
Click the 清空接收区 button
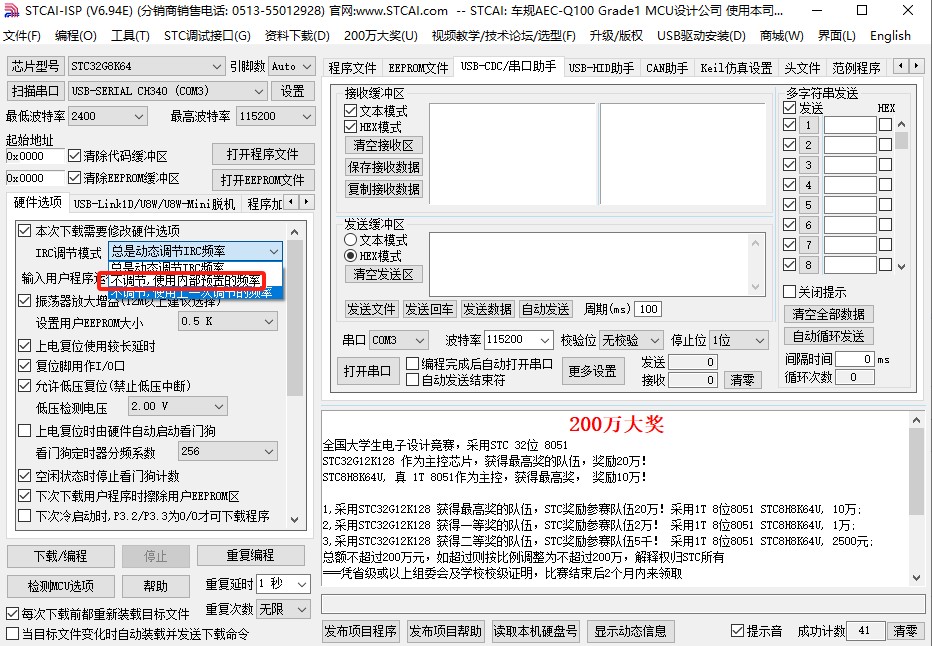383,145
